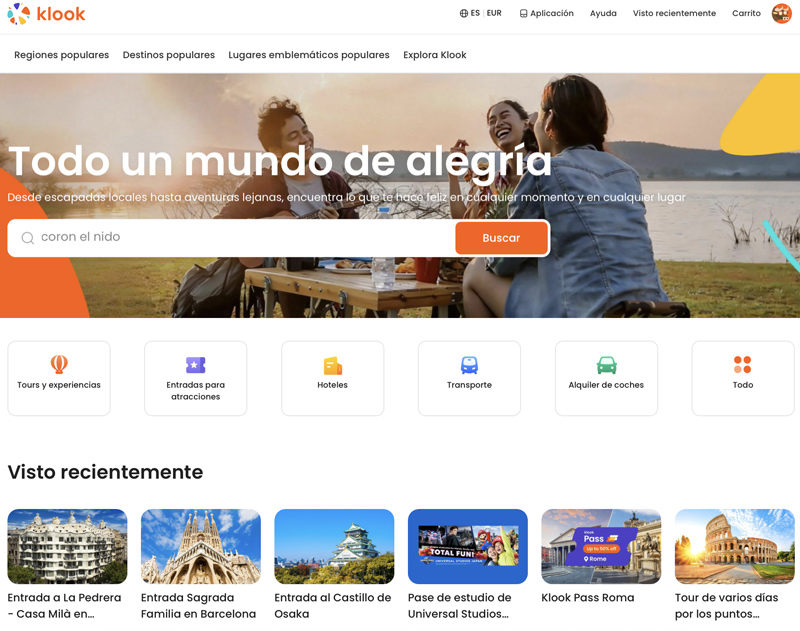Click 'Entrada al Castillo de Osaka' title
800x631 pixels.
[333, 605]
